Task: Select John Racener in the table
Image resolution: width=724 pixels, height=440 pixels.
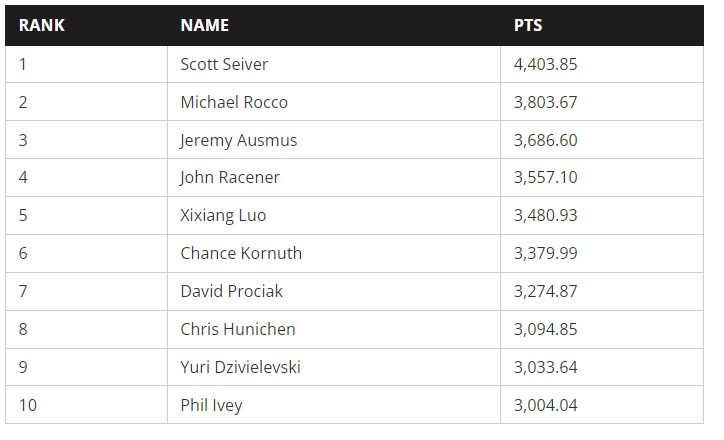Action: coord(229,178)
